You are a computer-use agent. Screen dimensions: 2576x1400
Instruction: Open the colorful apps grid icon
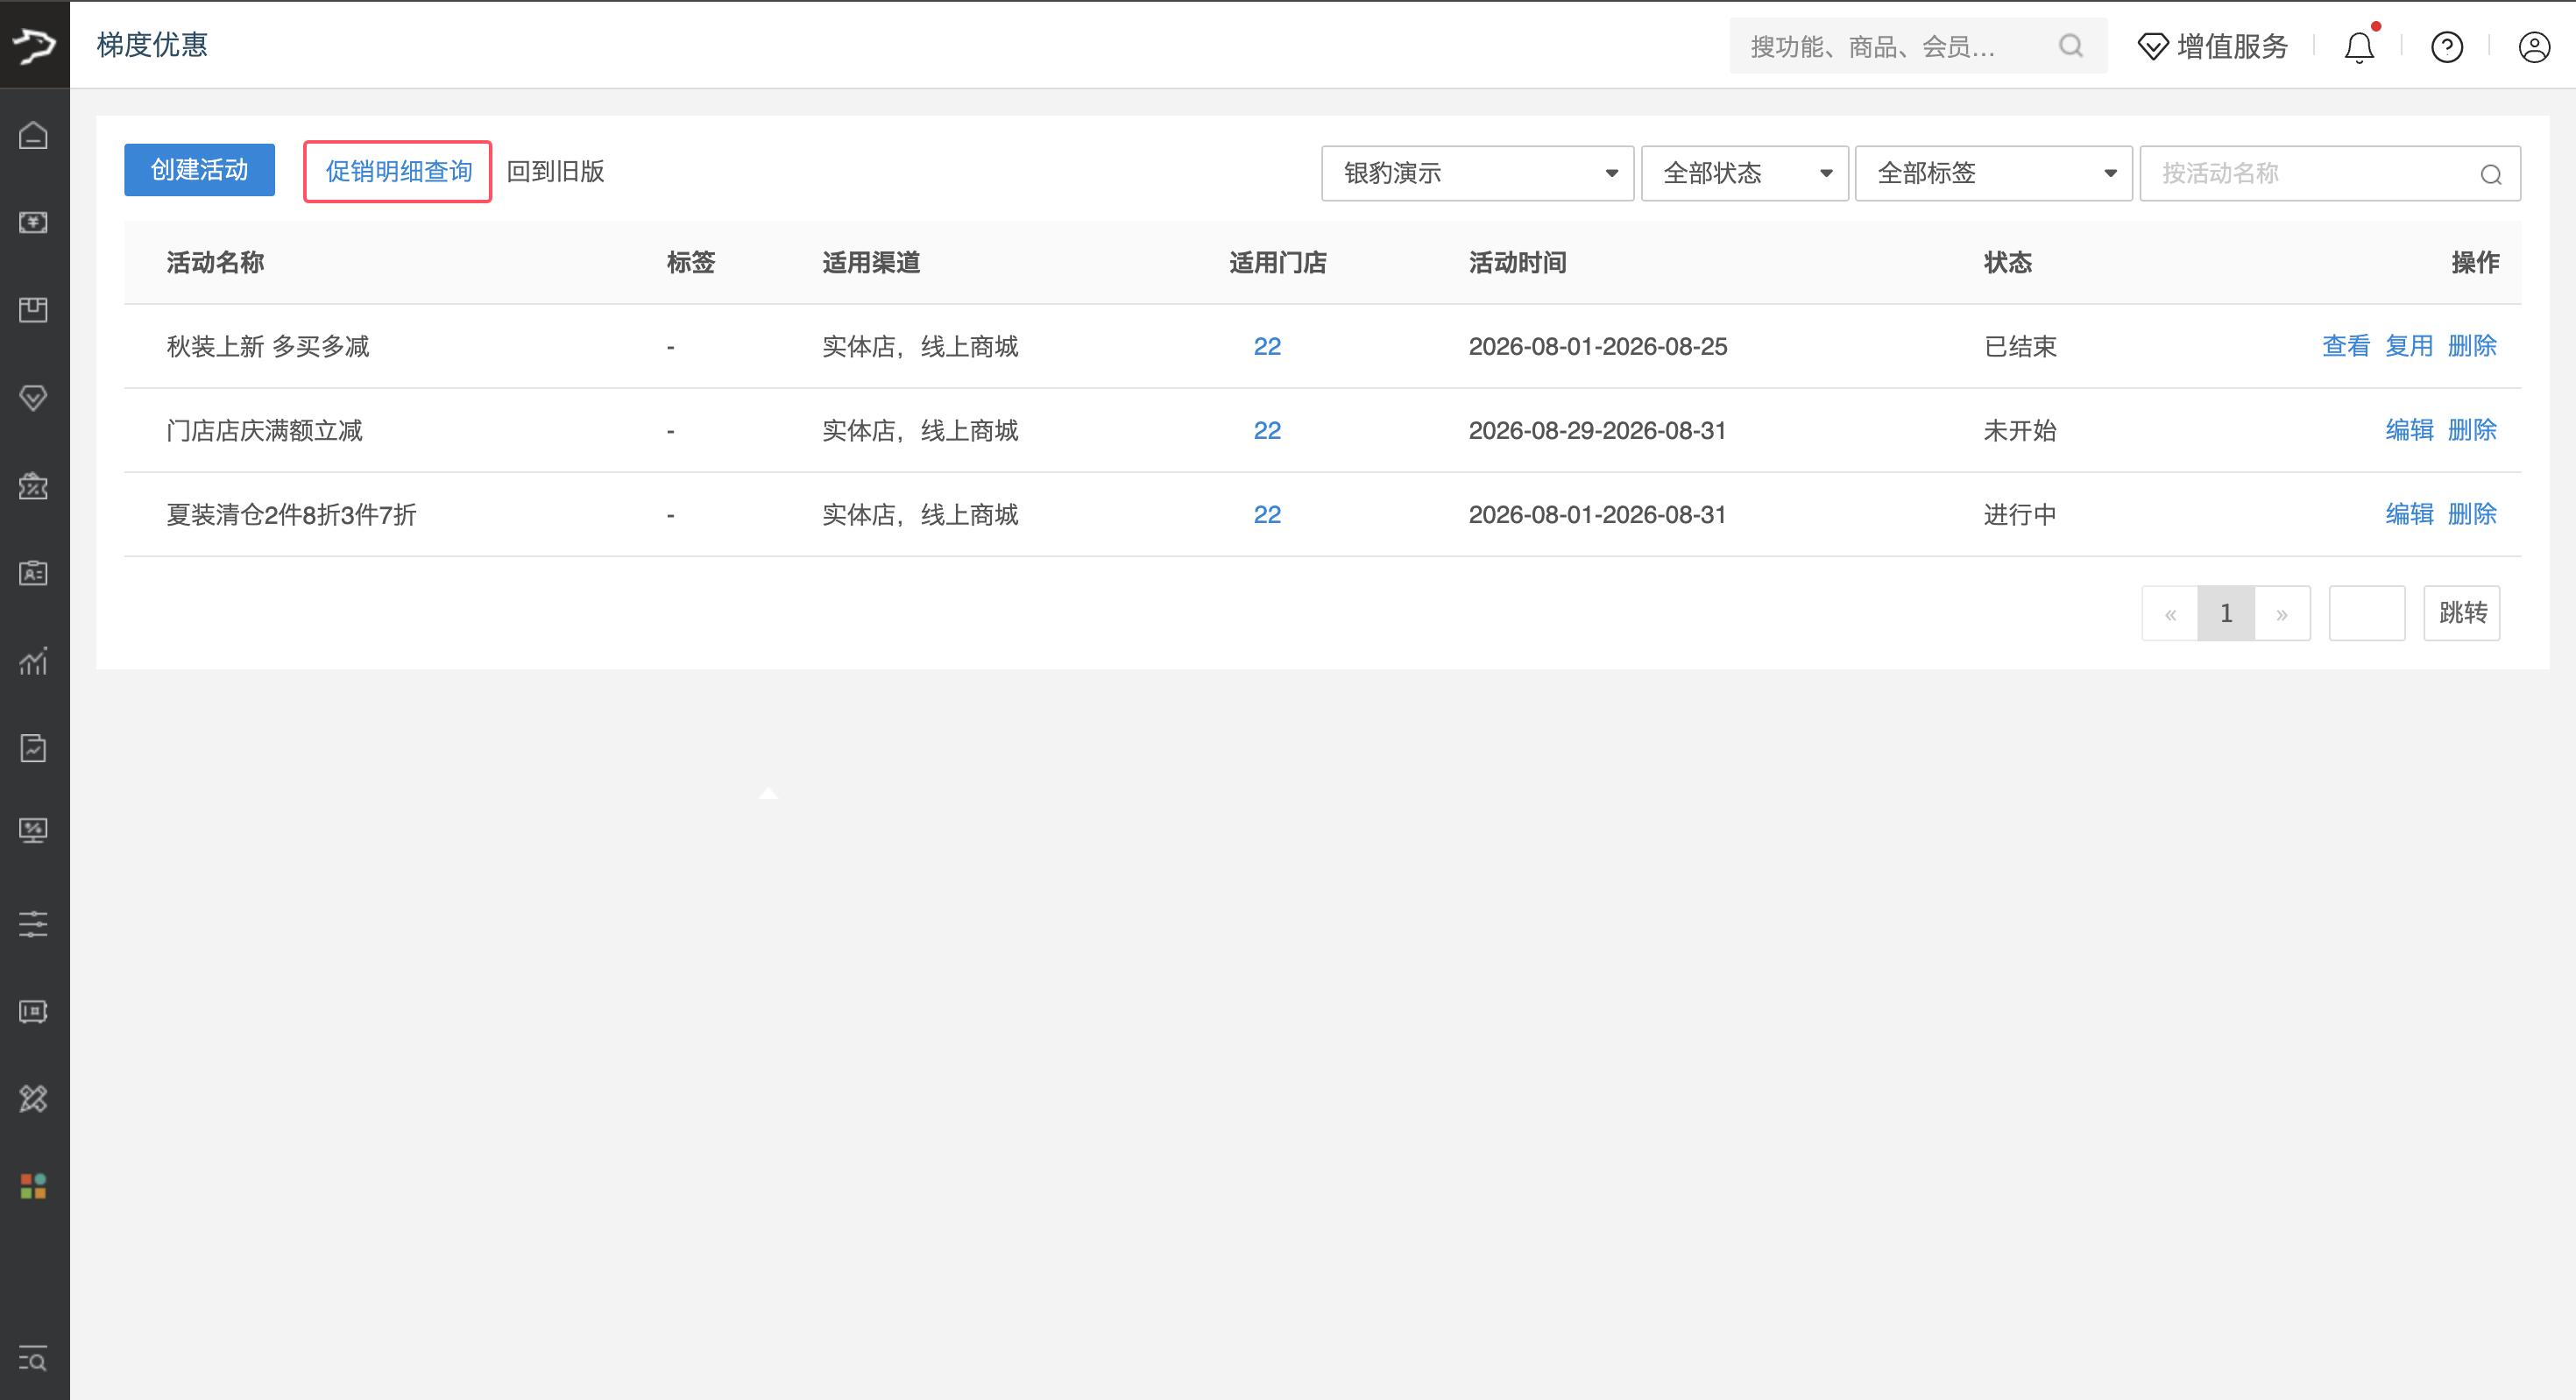click(x=33, y=1187)
